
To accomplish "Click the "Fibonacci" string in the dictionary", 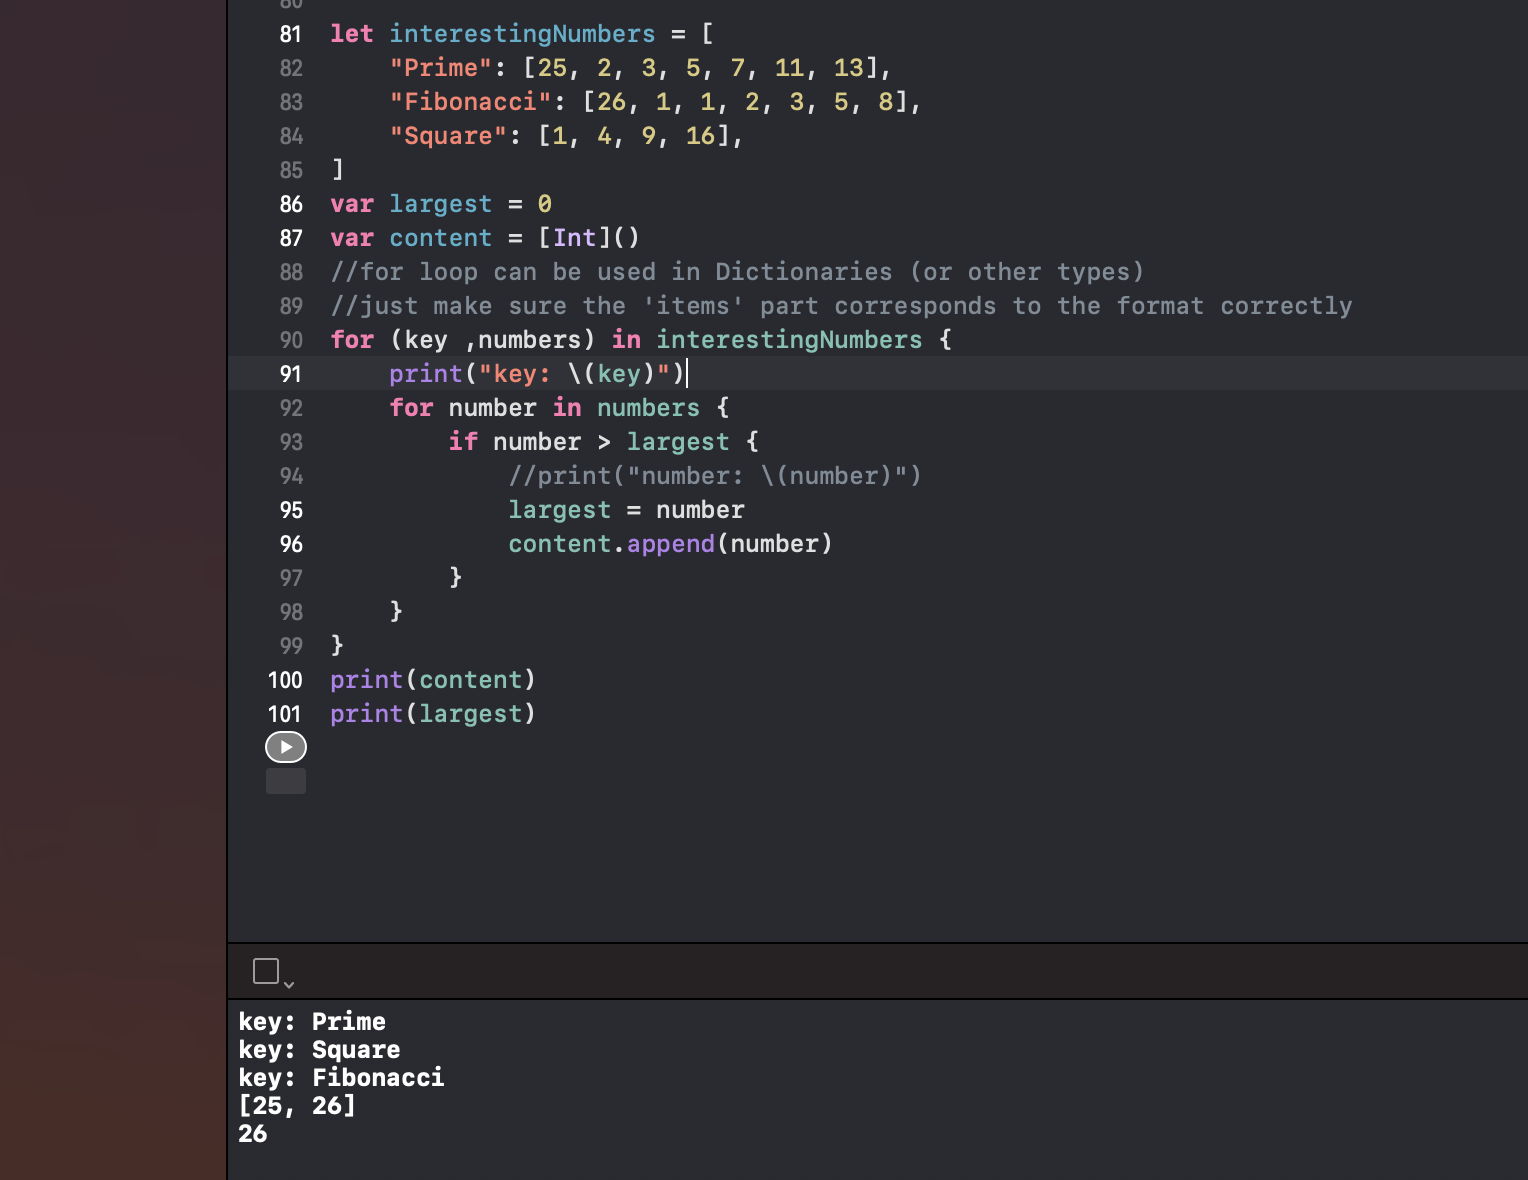I will [470, 102].
